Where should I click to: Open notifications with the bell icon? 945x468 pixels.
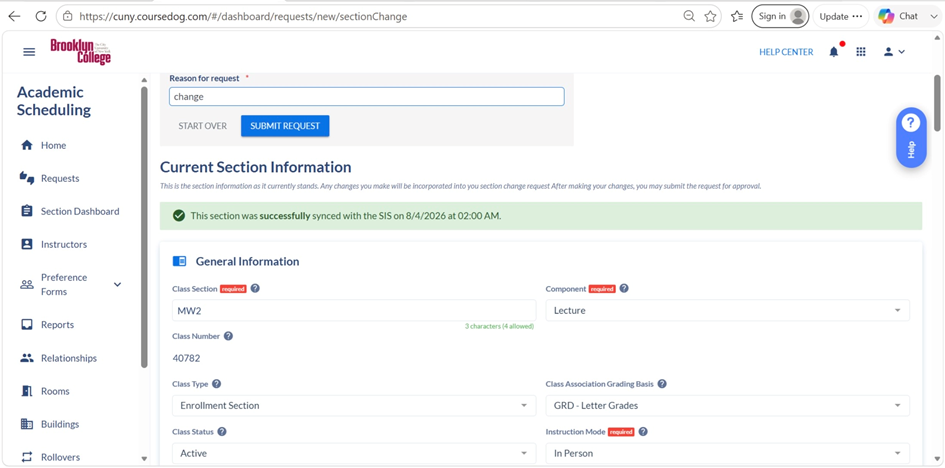coord(834,52)
